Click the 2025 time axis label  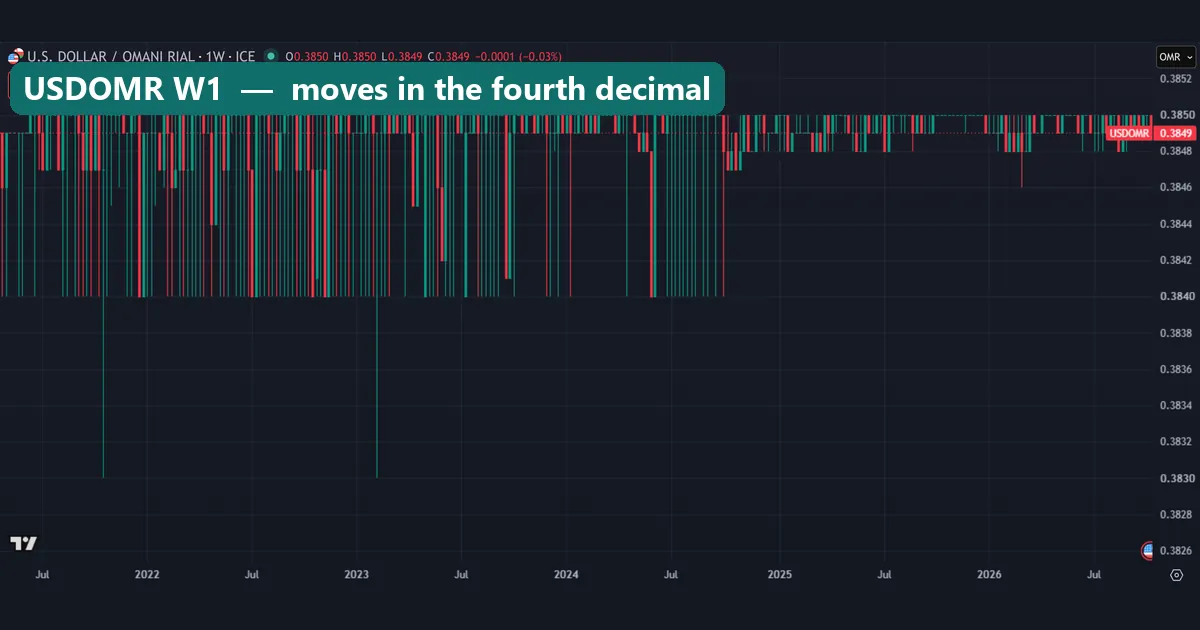click(779, 575)
